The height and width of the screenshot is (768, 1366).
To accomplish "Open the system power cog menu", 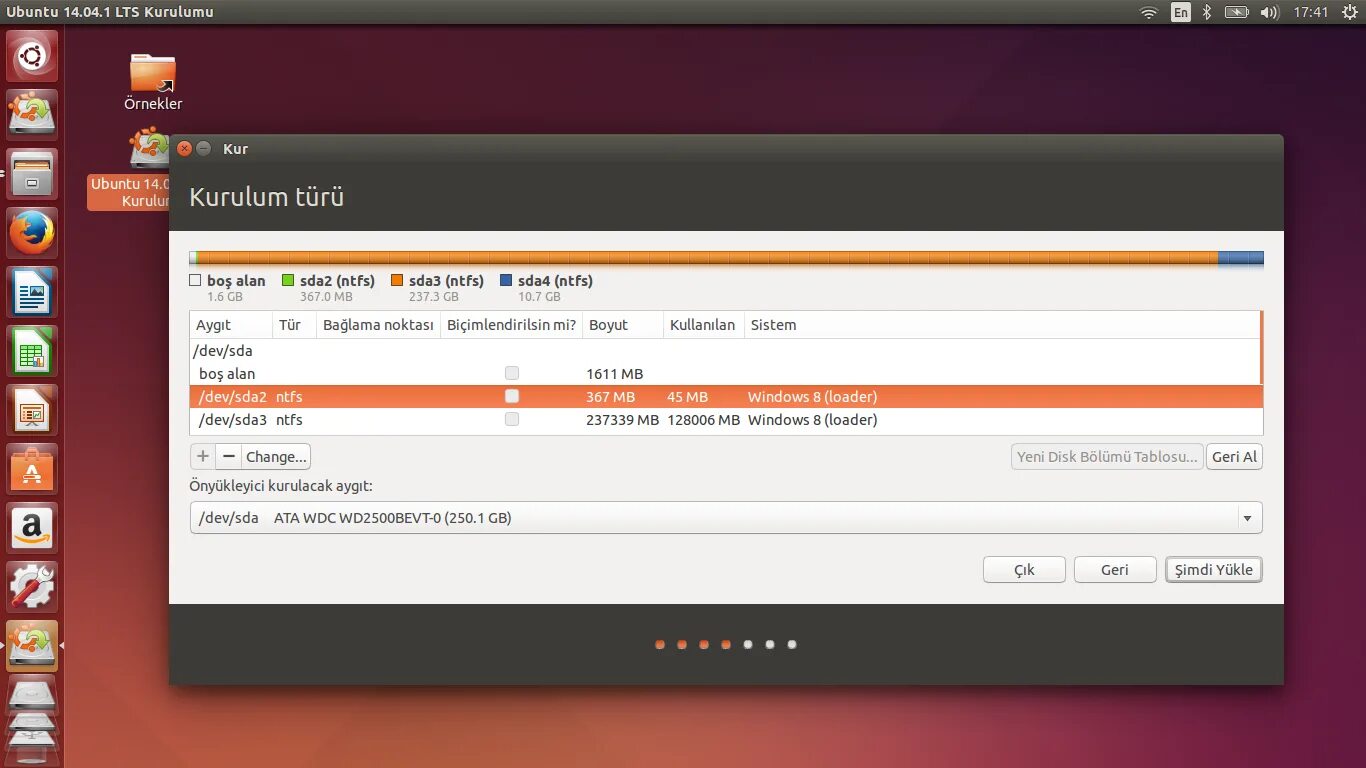I will 1349,12.
